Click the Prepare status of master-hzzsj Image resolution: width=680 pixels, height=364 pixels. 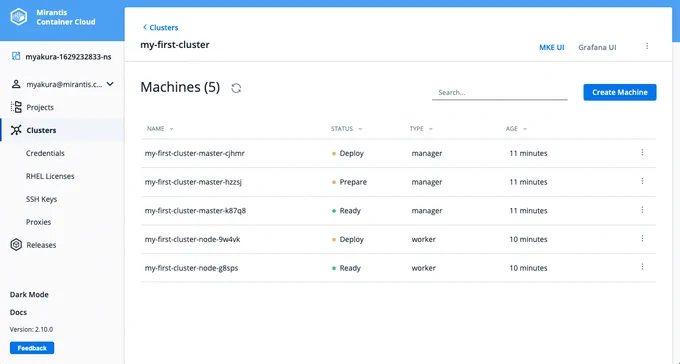tap(353, 182)
